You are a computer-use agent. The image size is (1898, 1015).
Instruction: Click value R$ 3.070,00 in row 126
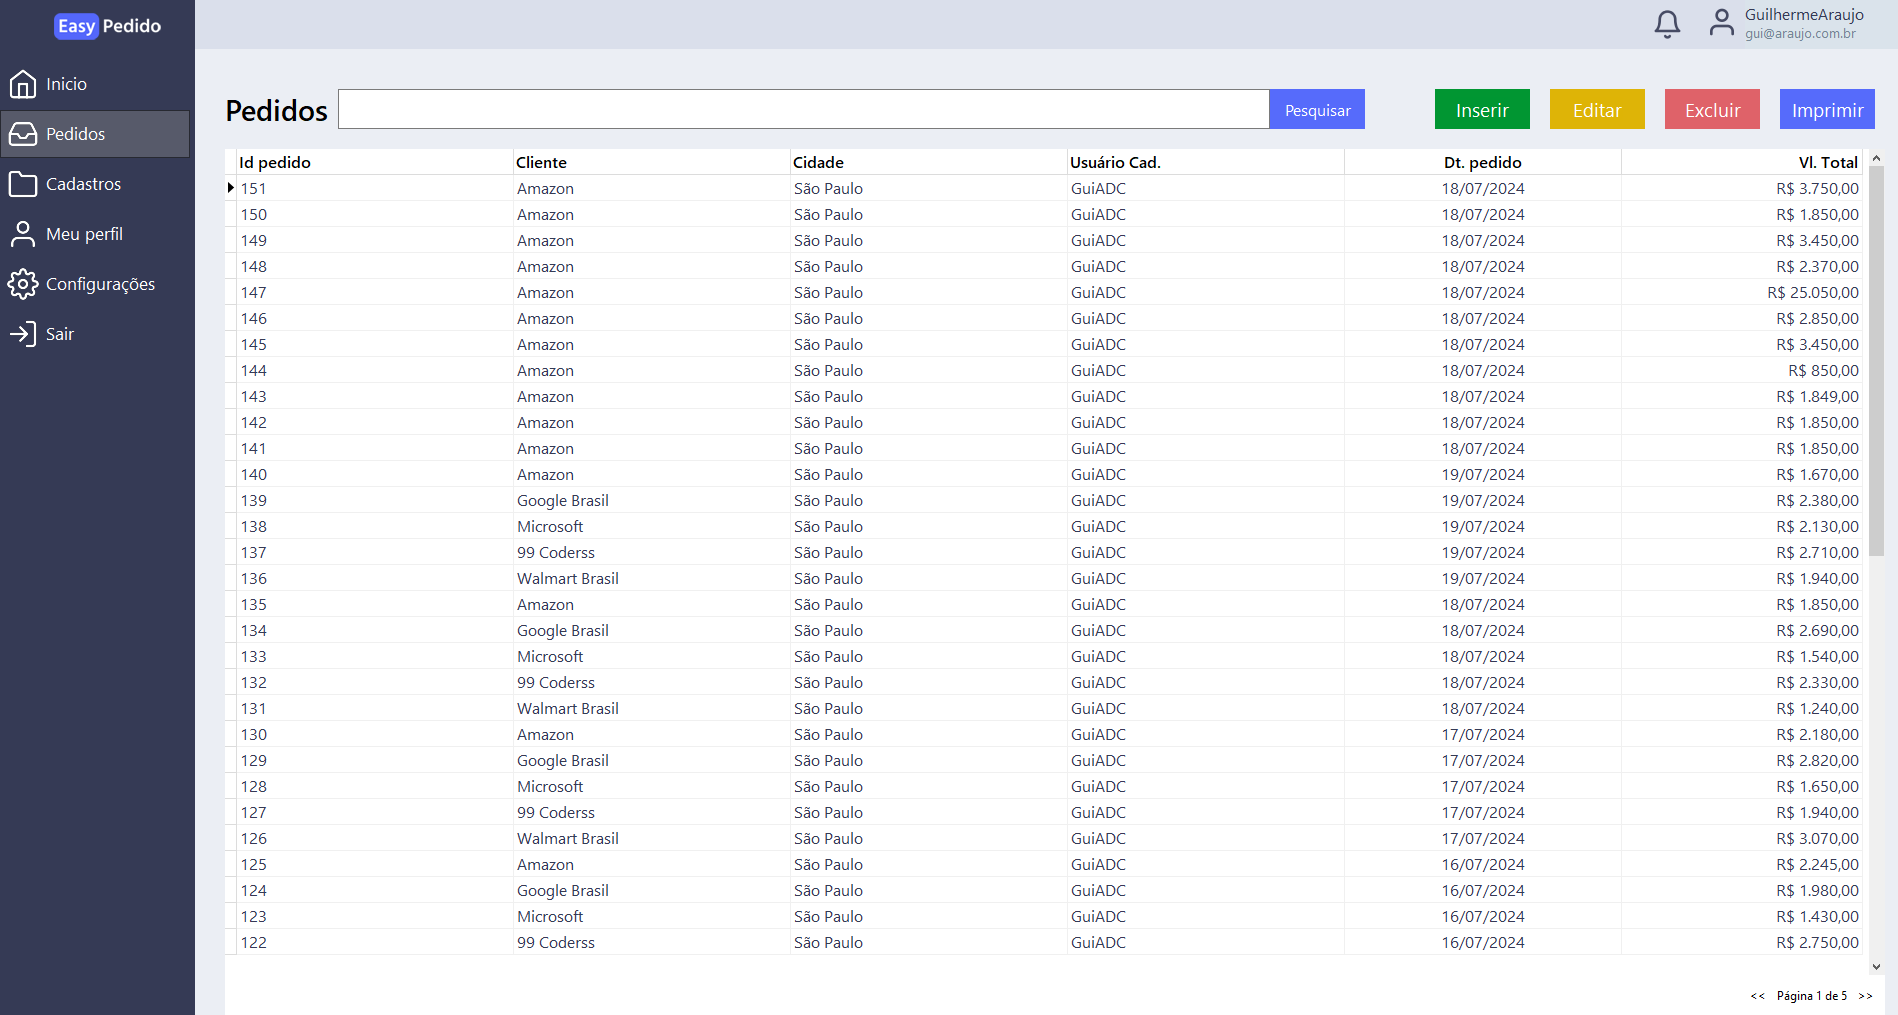click(x=1818, y=838)
